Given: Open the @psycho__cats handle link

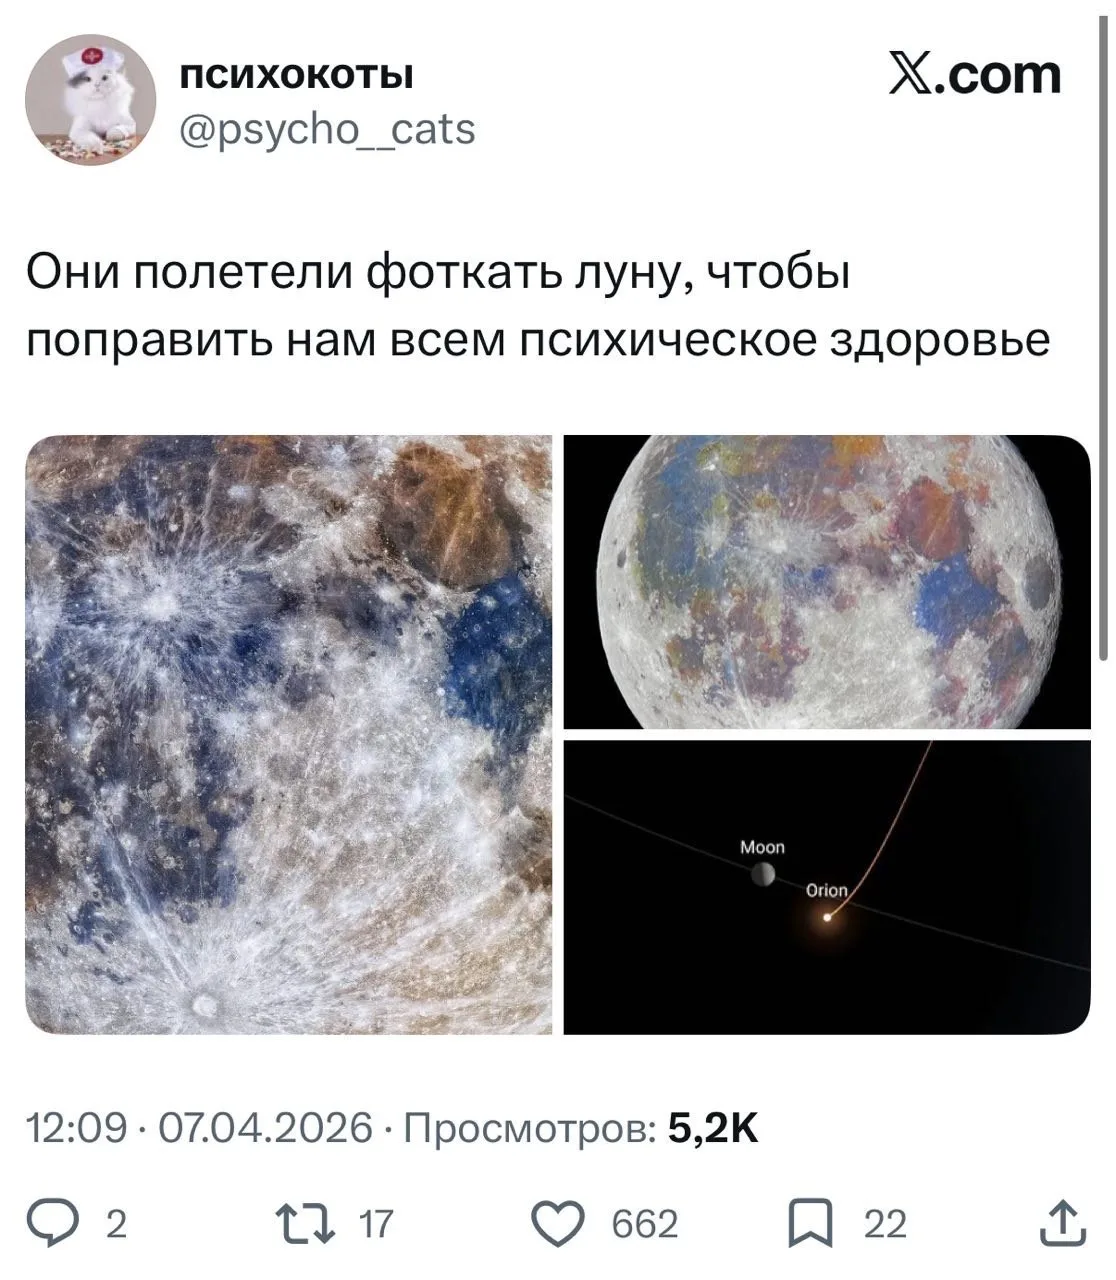Looking at the screenshot, I should click(327, 130).
